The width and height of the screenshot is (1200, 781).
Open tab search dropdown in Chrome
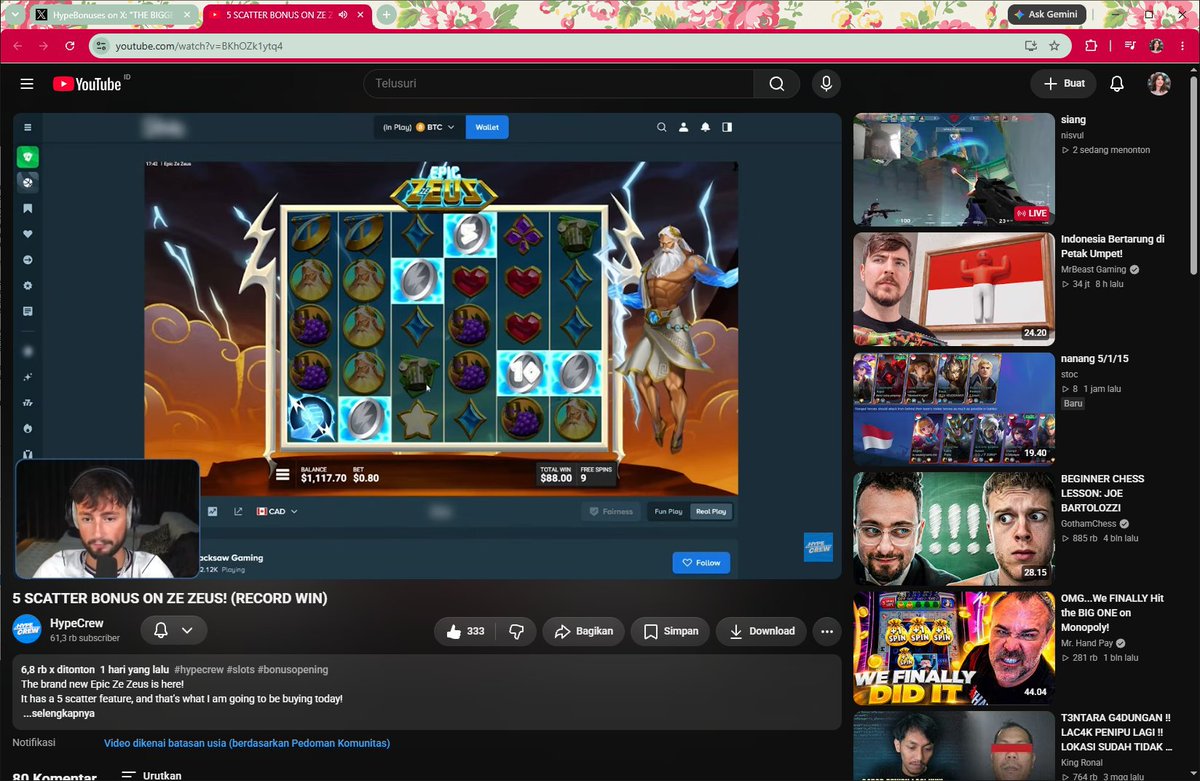[13, 15]
